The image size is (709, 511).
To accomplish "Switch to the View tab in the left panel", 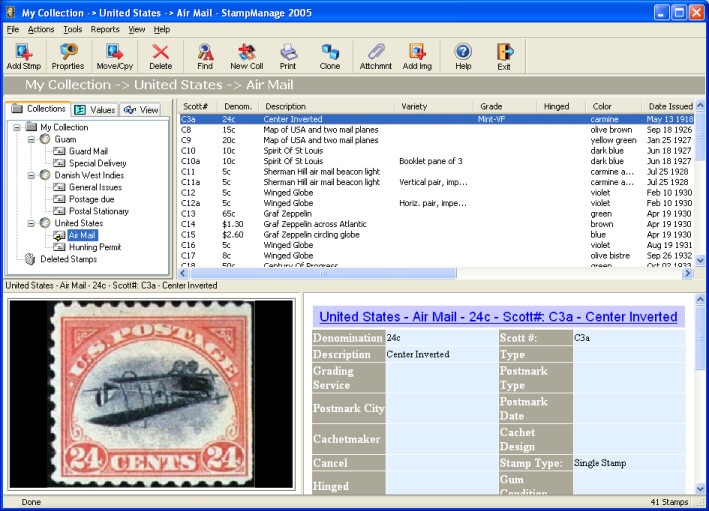I will click(141, 109).
